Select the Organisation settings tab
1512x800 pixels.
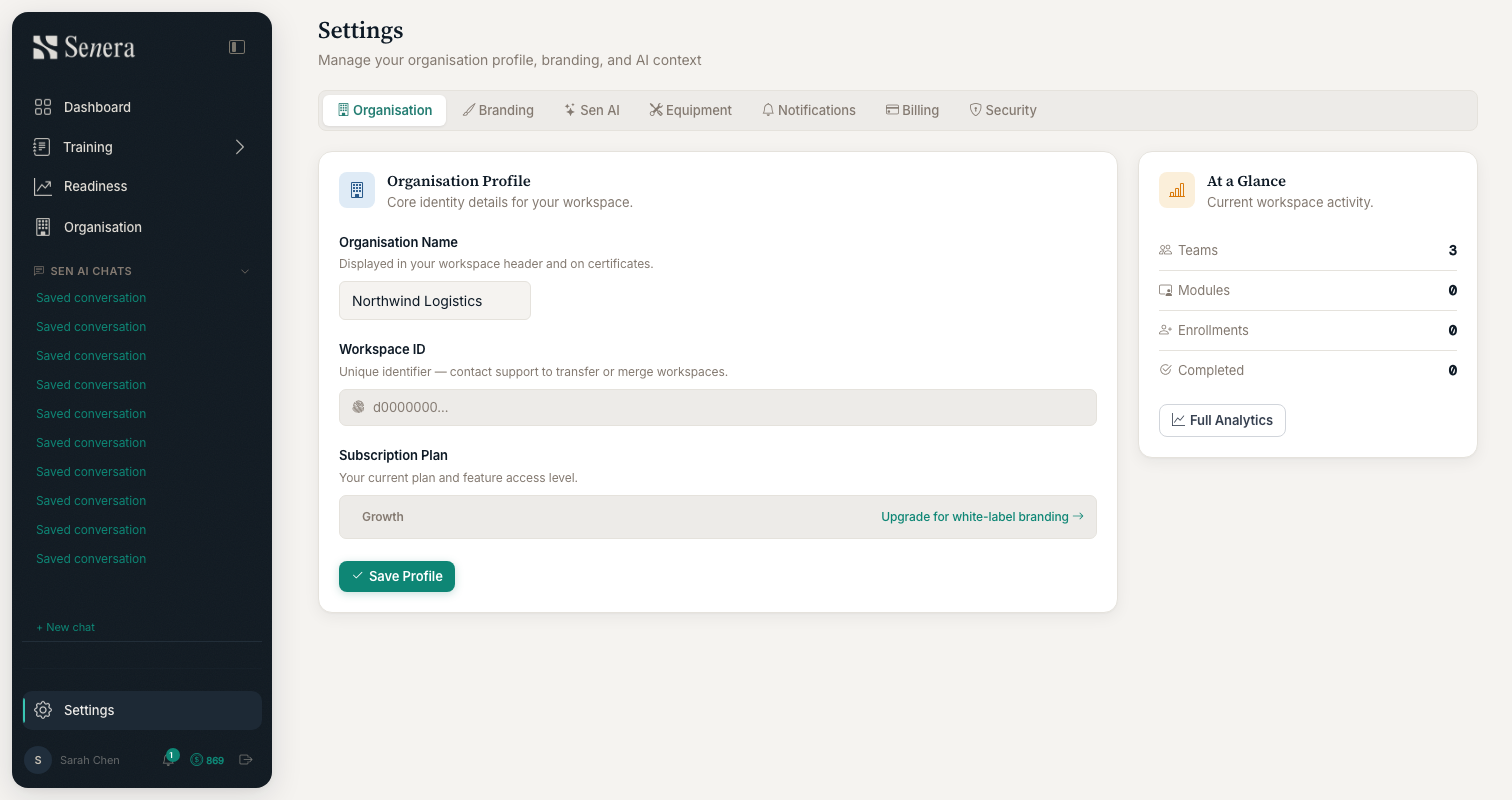[x=384, y=110]
